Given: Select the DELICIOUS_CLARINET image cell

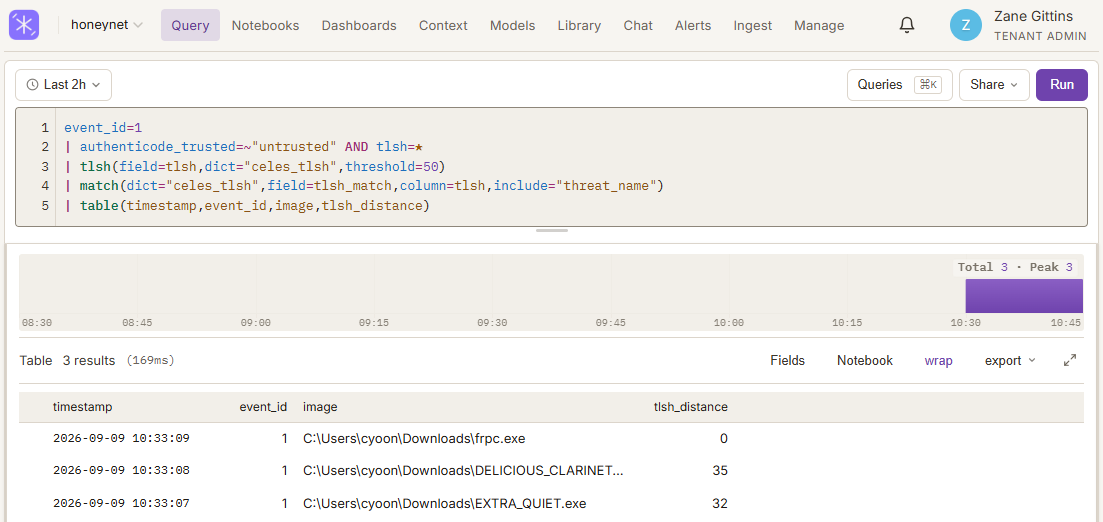Looking at the screenshot, I should pos(463,470).
